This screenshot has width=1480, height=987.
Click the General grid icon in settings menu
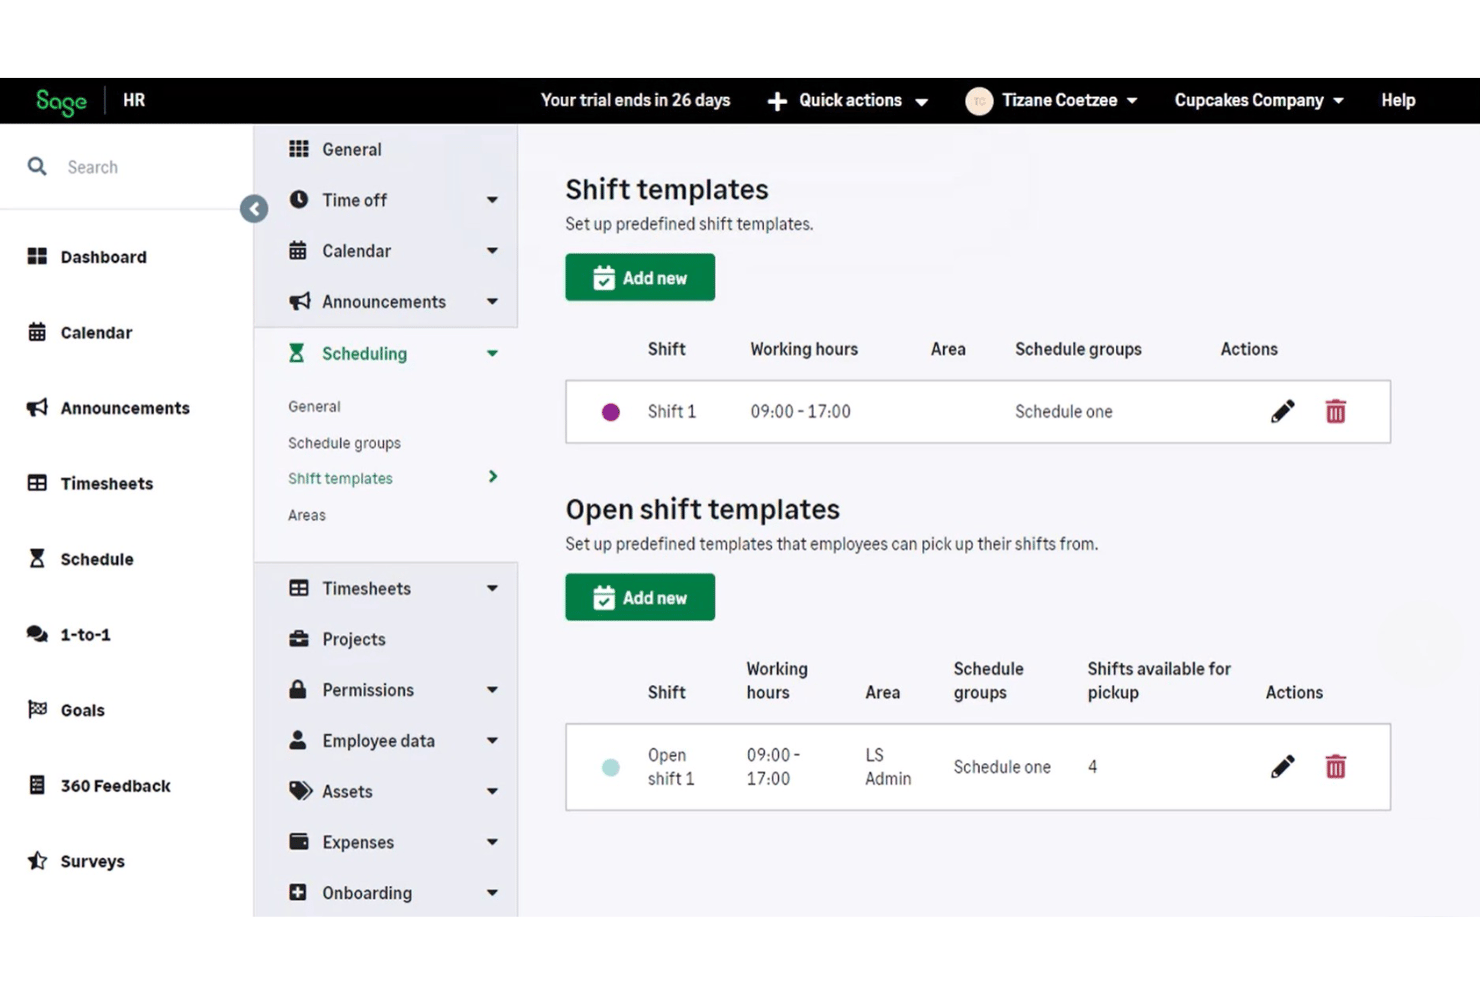tap(299, 149)
